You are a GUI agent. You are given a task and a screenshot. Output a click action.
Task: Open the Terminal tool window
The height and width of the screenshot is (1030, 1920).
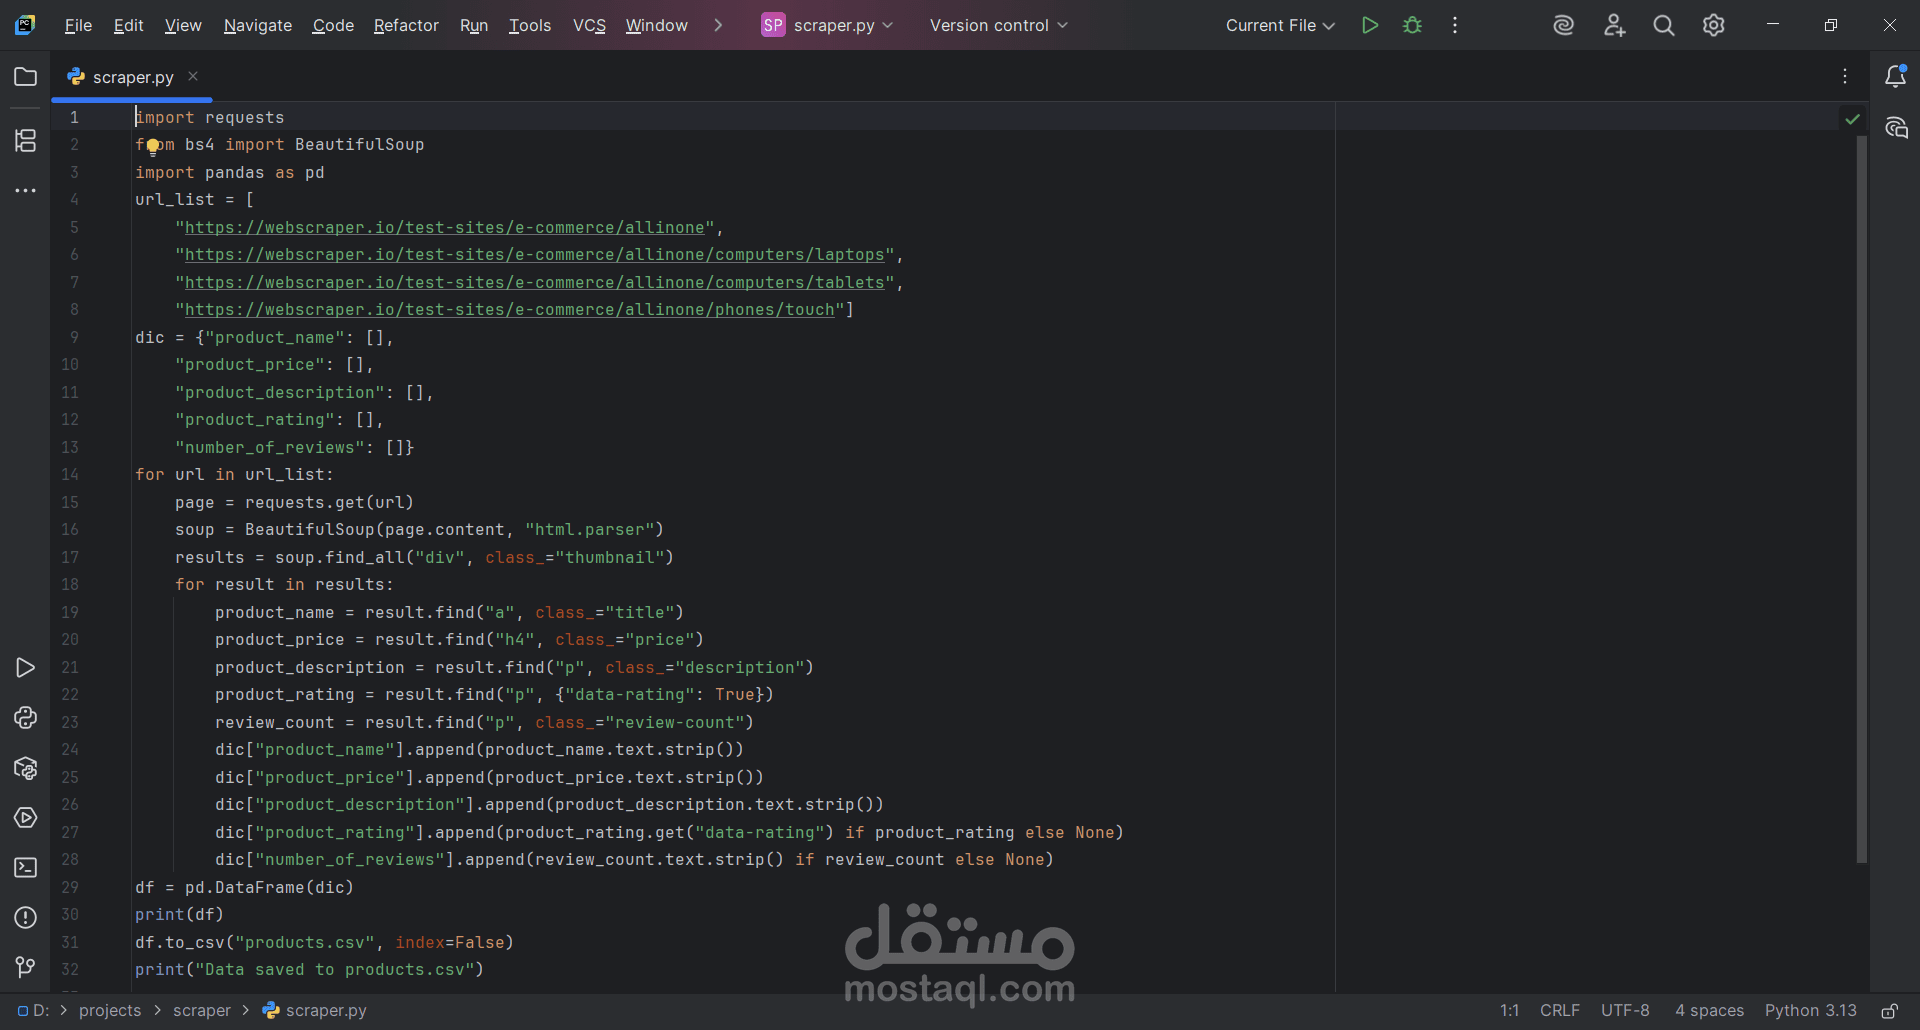26,868
